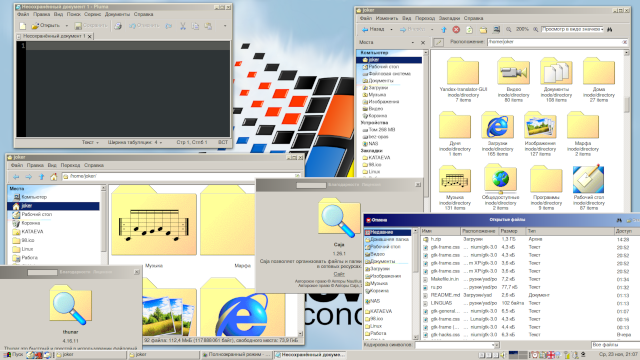Close the unsaved document tab in Pluma
Image resolution: width=640 pixels, height=360 pixels.
click(90, 36)
